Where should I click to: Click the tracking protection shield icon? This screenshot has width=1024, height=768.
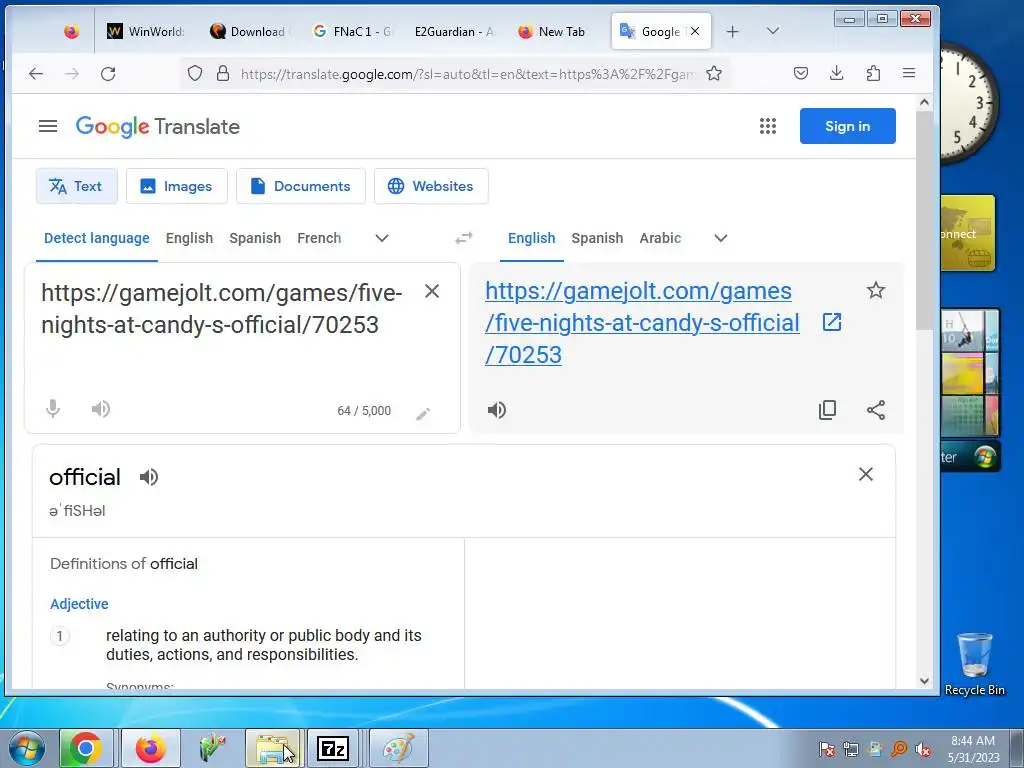tap(195, 73)
